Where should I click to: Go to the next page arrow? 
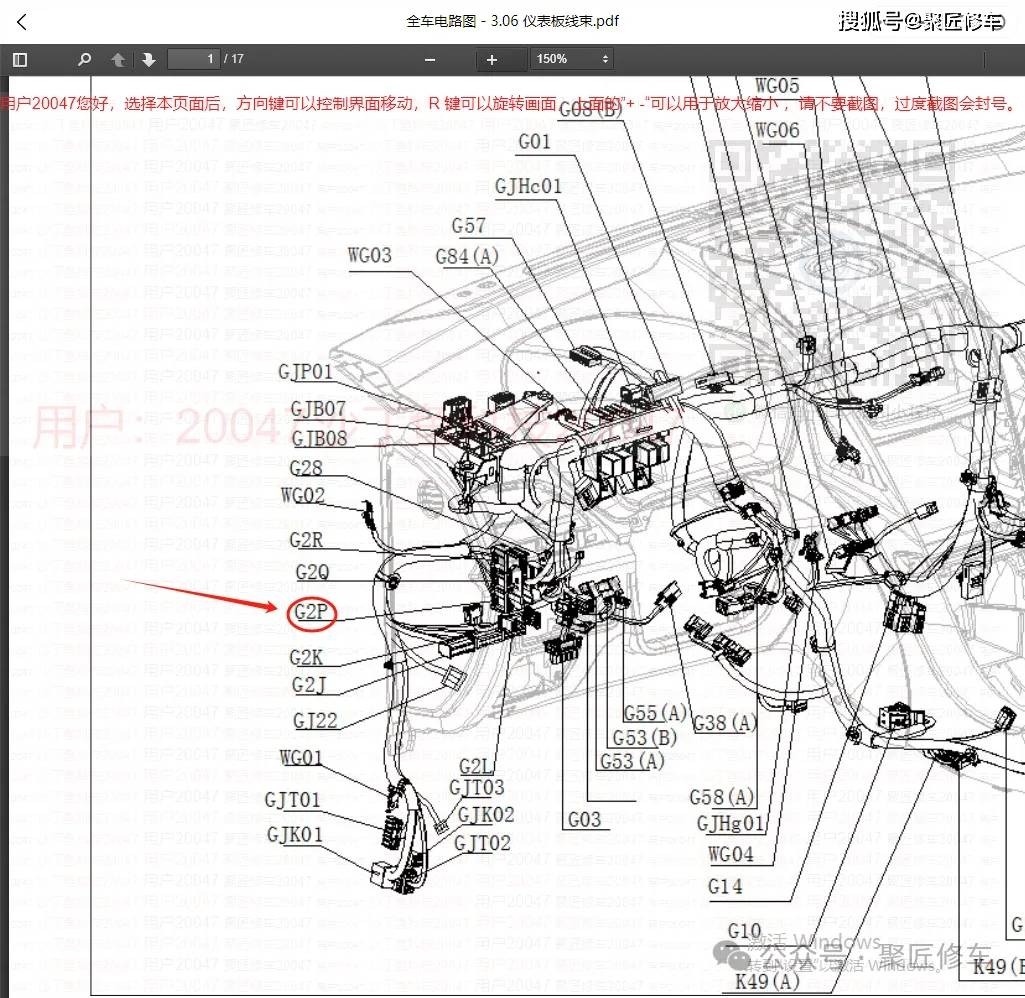click(149, 60)
